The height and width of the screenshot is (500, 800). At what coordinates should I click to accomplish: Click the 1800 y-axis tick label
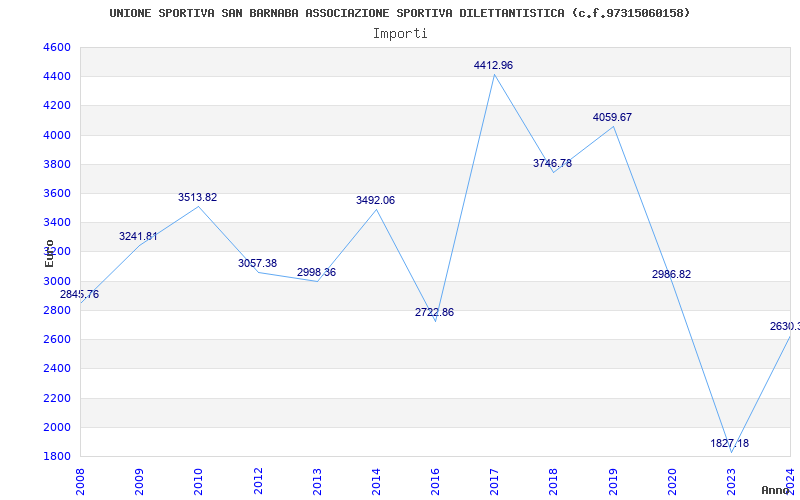57,456
